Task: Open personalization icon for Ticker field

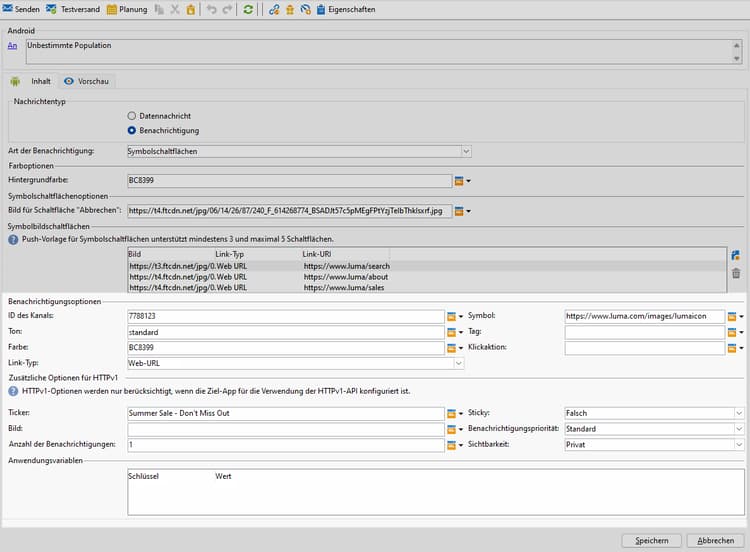Action: pos(454,413)
